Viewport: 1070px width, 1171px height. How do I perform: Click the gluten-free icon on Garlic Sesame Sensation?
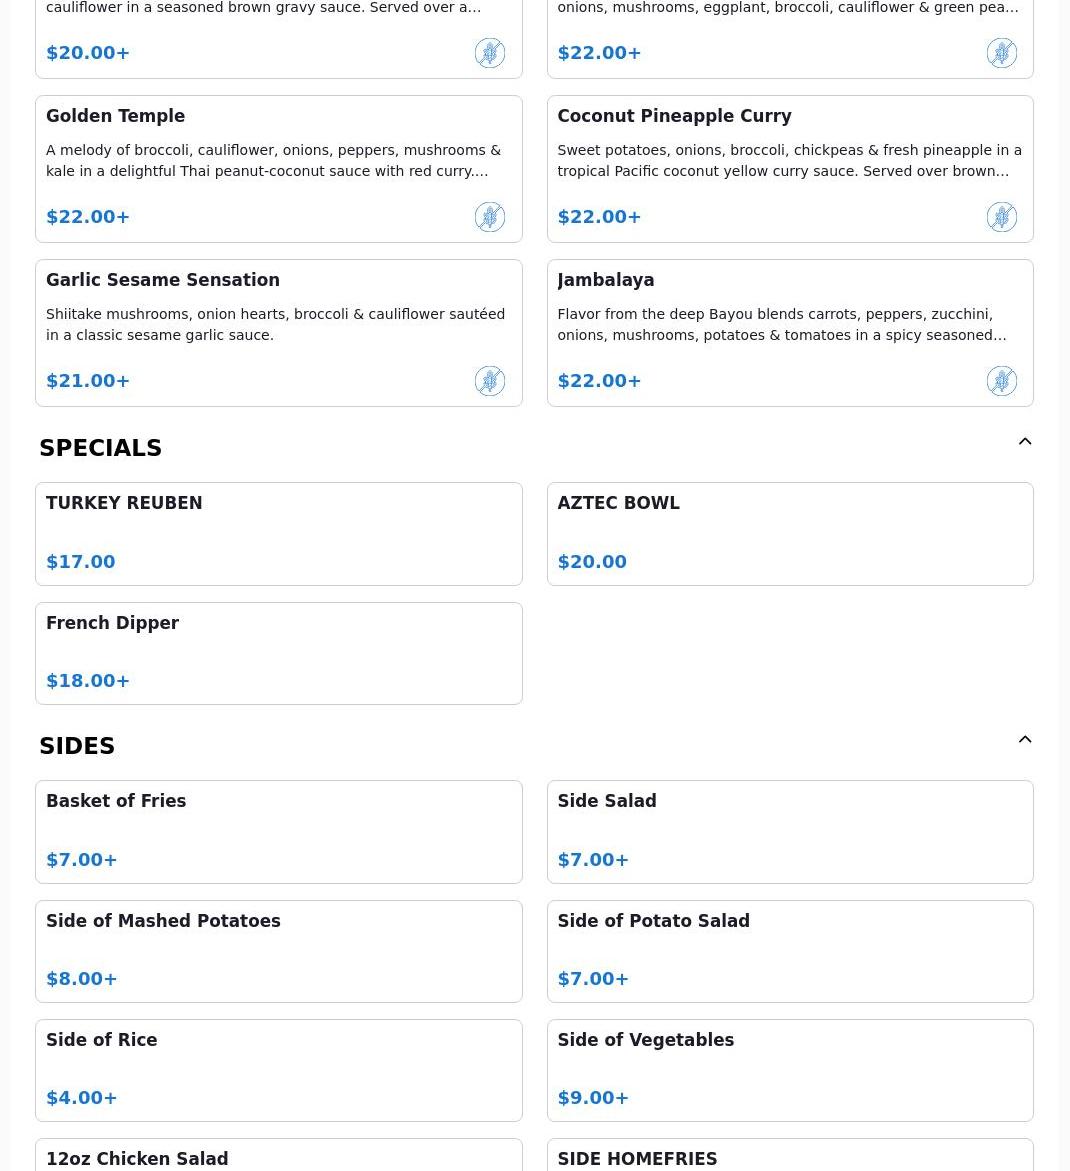(x=489, y=381)
